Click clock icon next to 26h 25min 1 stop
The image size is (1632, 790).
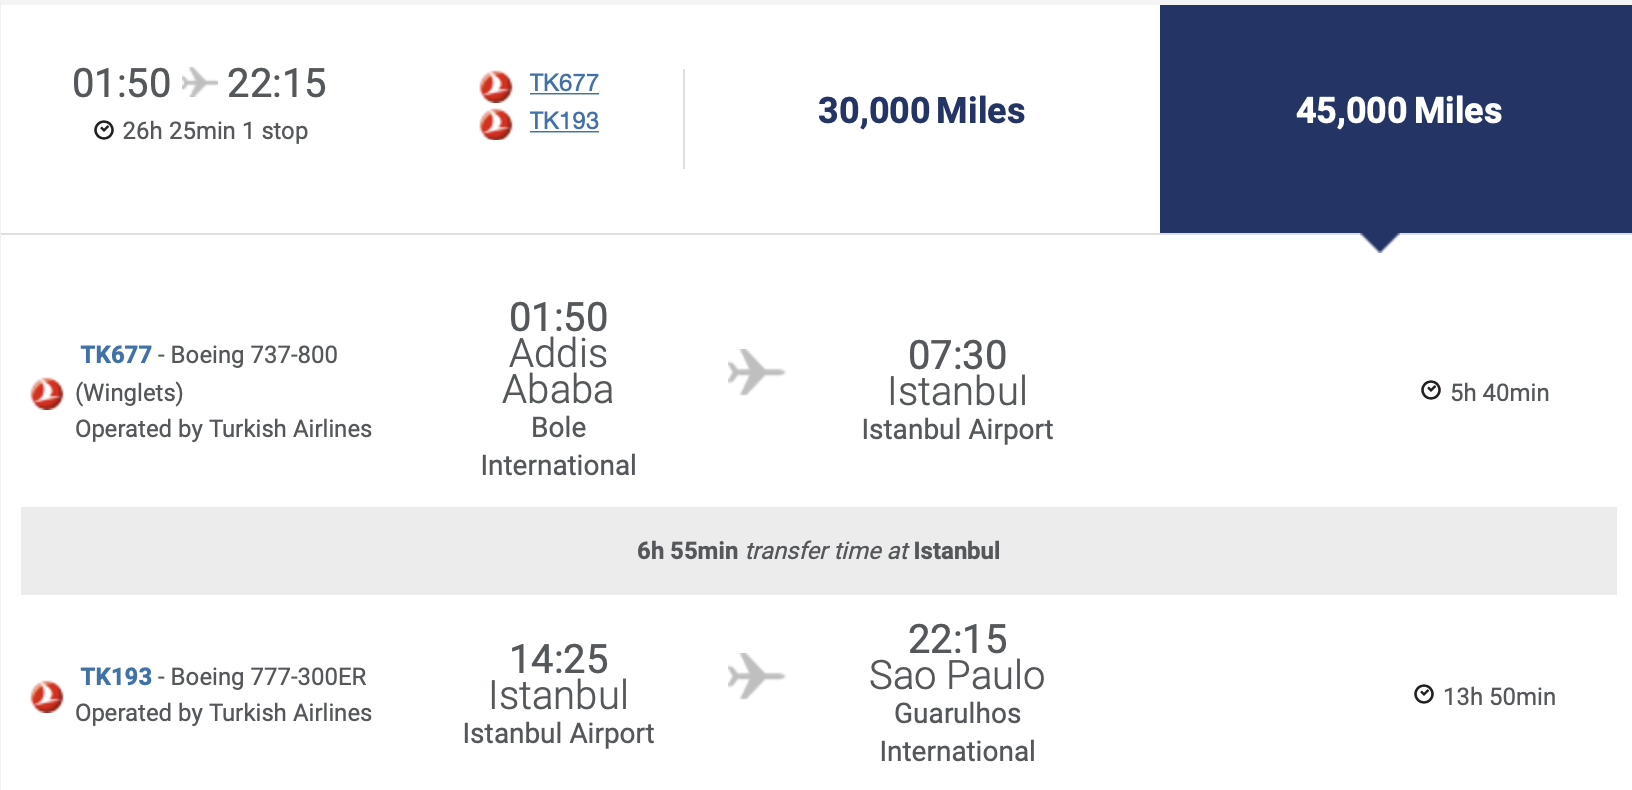point(104,130)
